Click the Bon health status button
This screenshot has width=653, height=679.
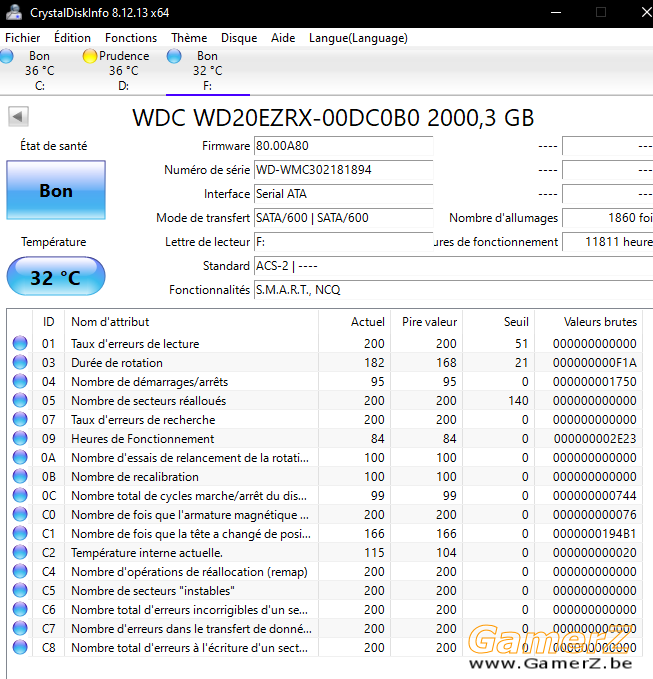tap(56, 191)
